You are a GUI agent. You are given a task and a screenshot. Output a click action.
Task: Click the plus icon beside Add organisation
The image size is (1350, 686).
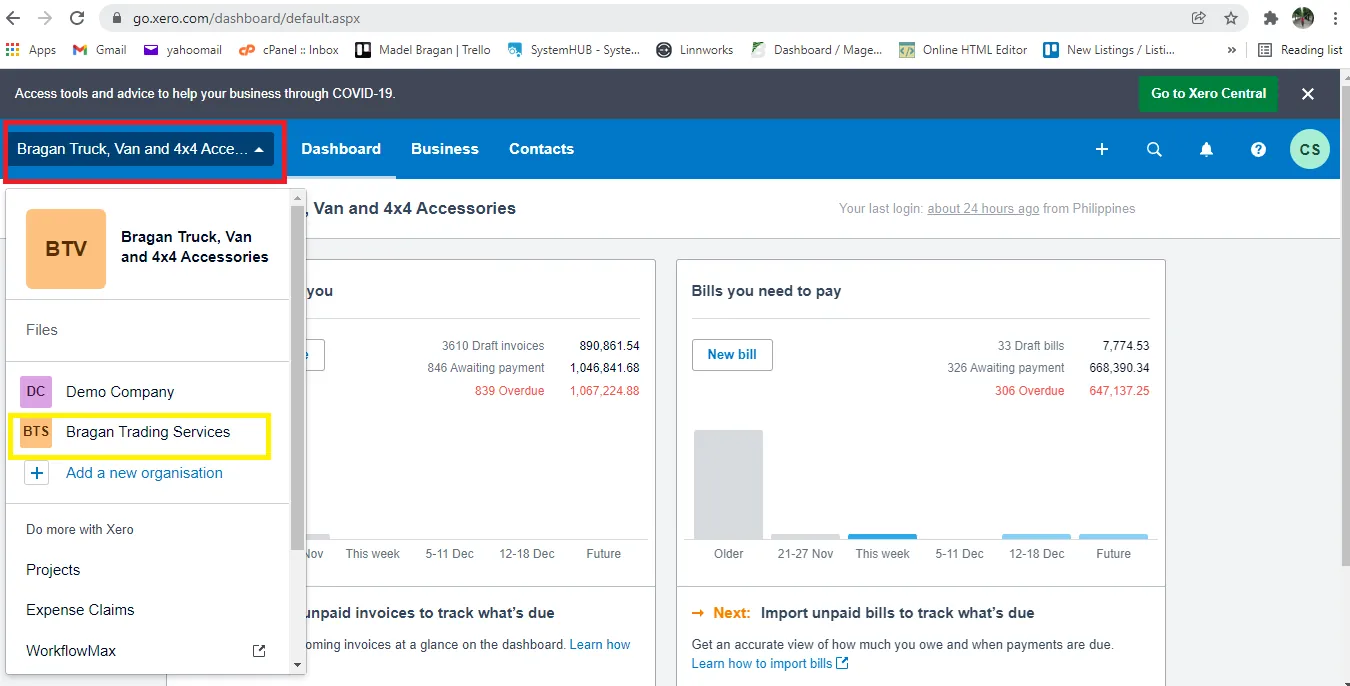pyautogui.click(x=36, y=473)
